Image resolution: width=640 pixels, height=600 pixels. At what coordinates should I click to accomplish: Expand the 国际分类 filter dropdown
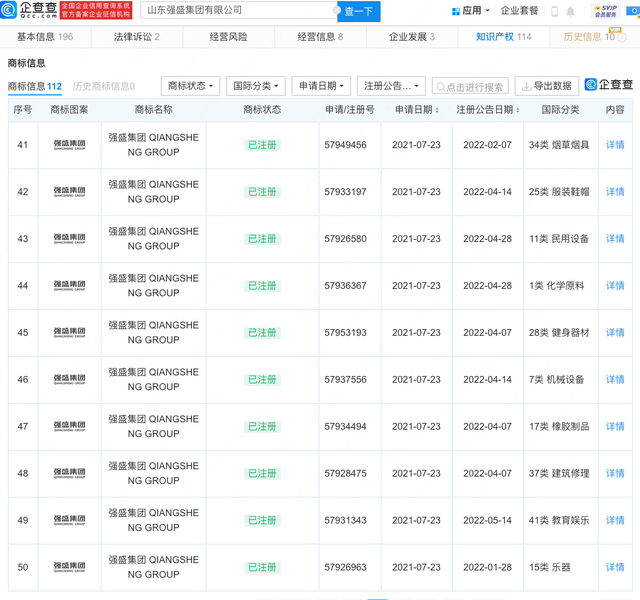(255, 86)
